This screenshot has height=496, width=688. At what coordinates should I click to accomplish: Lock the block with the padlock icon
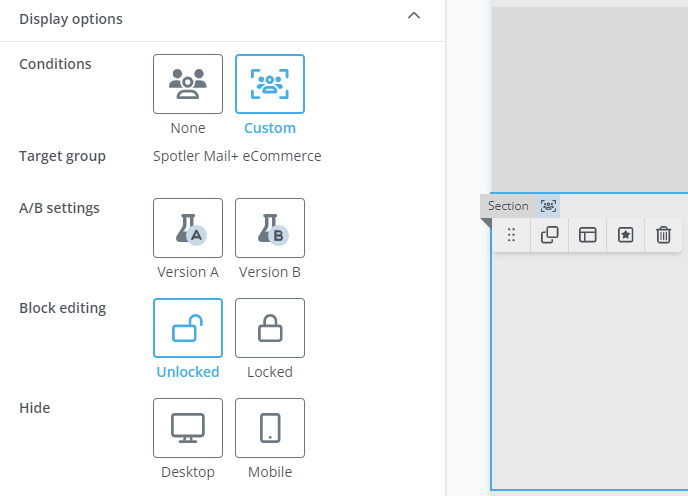269,328
